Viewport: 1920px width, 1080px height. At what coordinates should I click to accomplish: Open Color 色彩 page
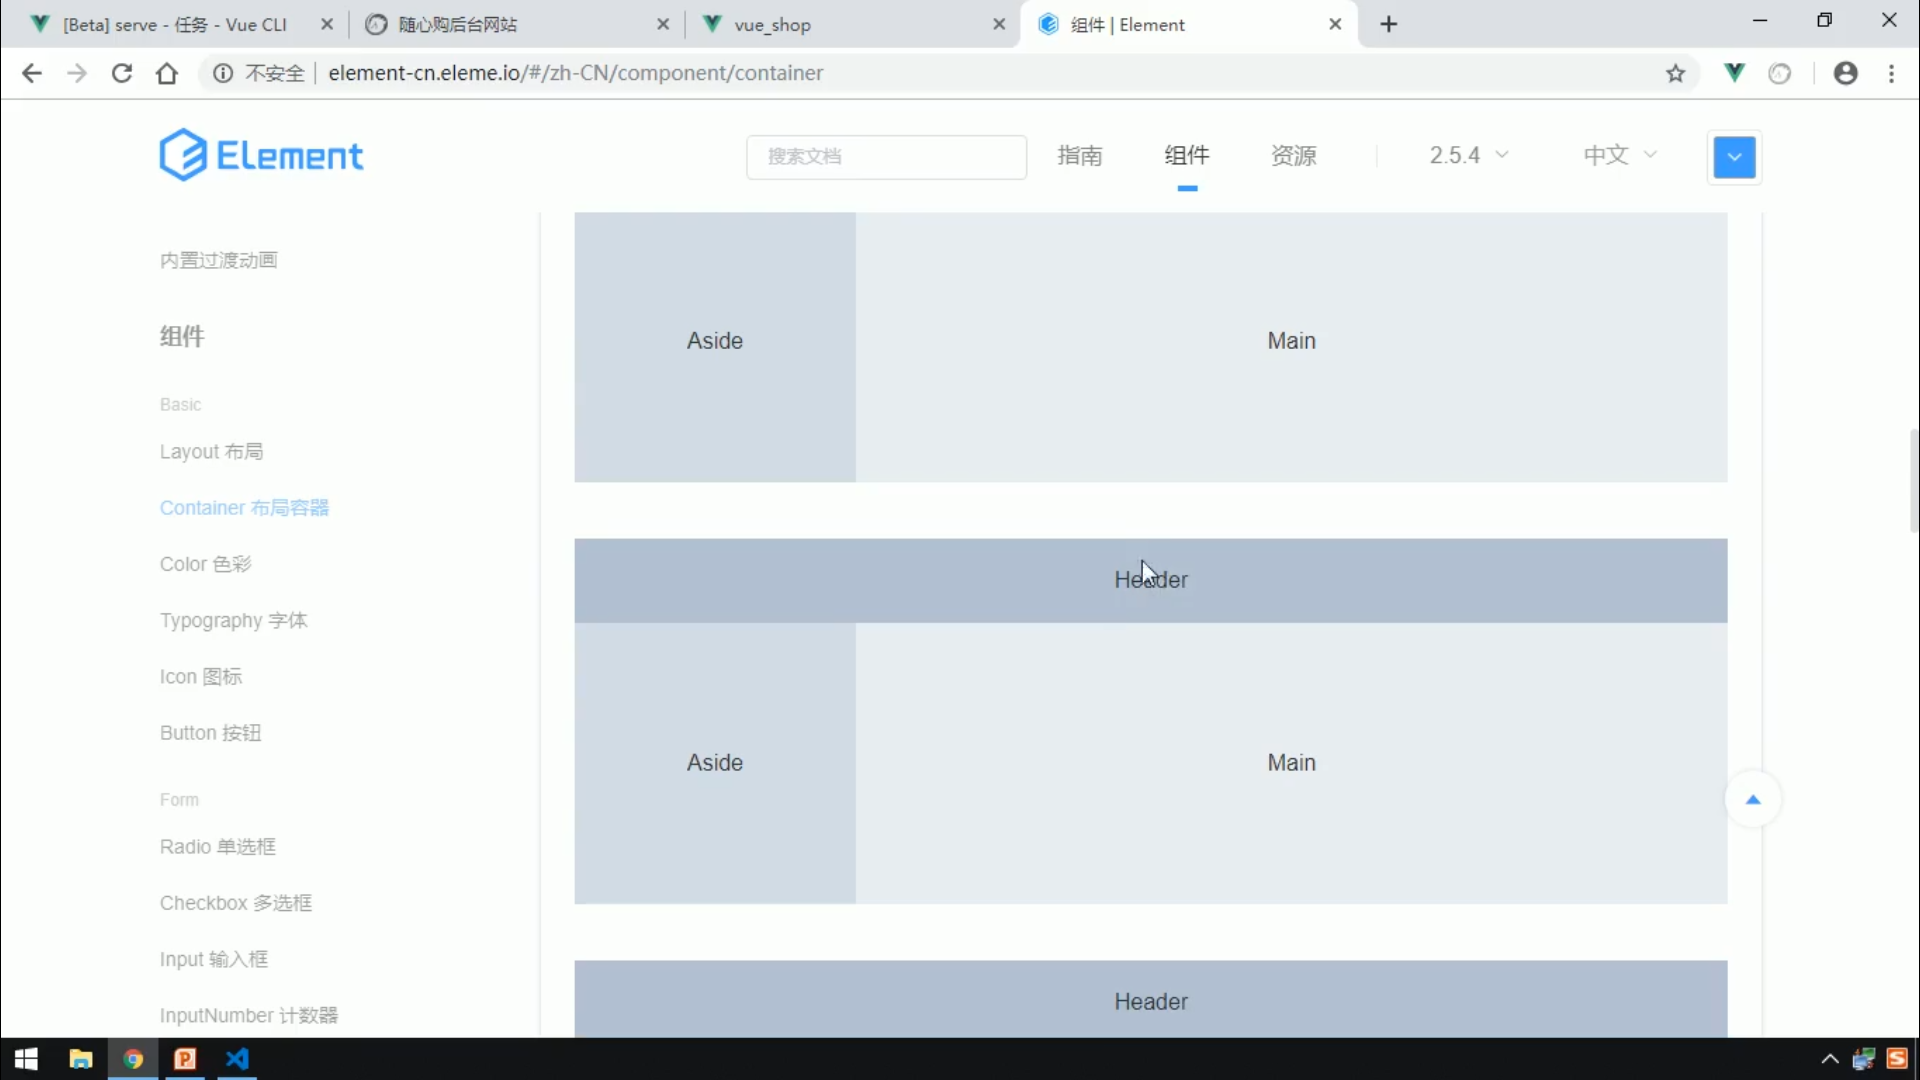point(206,564)
